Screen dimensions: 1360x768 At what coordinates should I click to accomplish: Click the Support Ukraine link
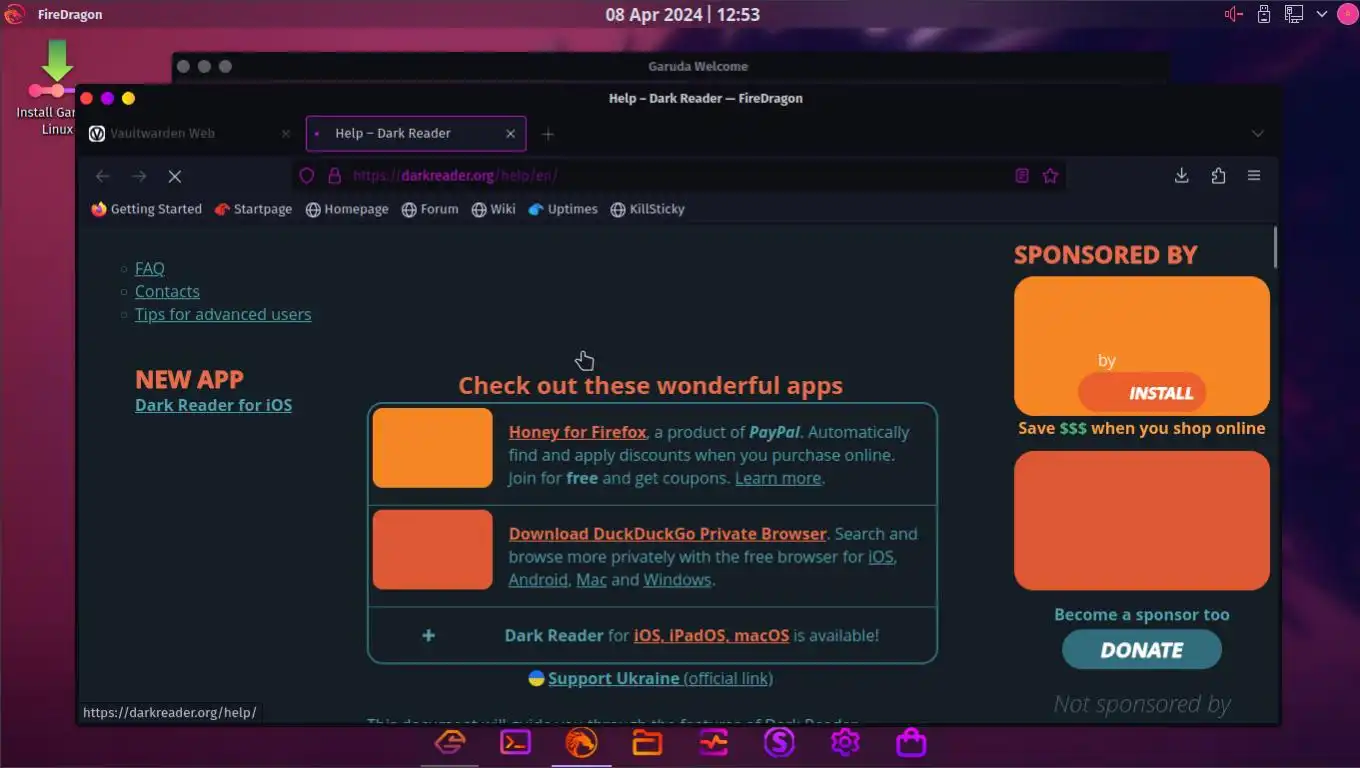point(660,678)
